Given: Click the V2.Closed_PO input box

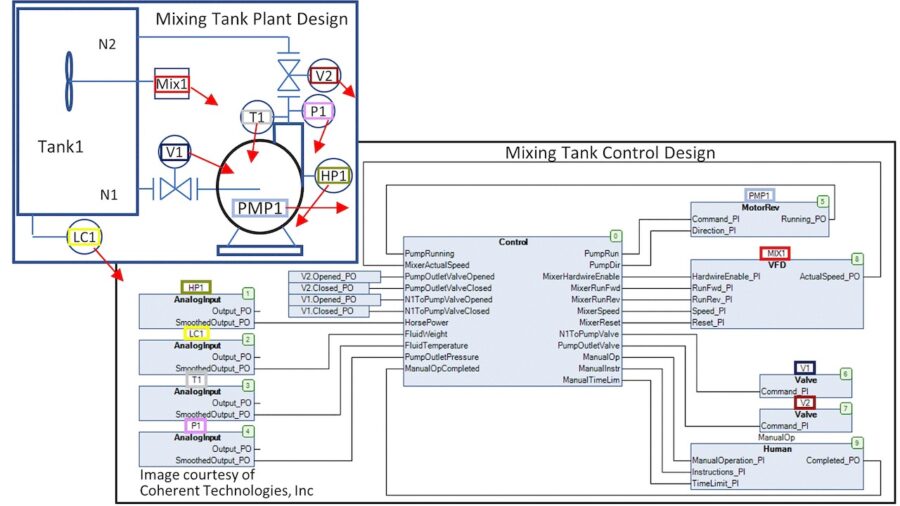Looking at the screenshot, I should tap(328, 288).
